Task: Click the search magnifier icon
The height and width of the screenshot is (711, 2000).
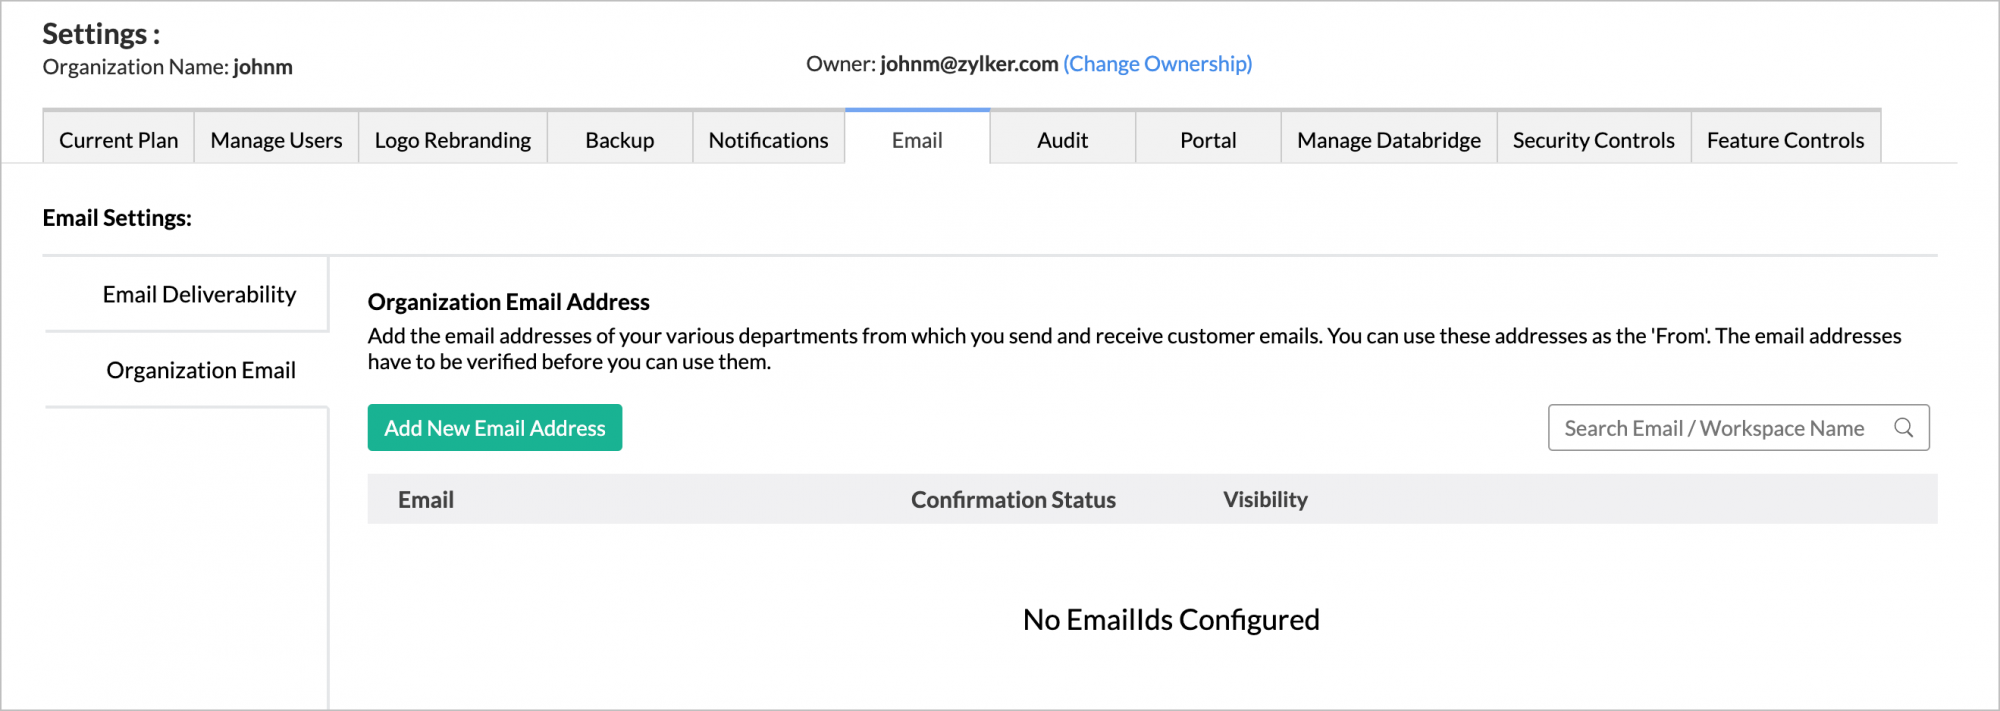Action: click(x=1903, y=428)
